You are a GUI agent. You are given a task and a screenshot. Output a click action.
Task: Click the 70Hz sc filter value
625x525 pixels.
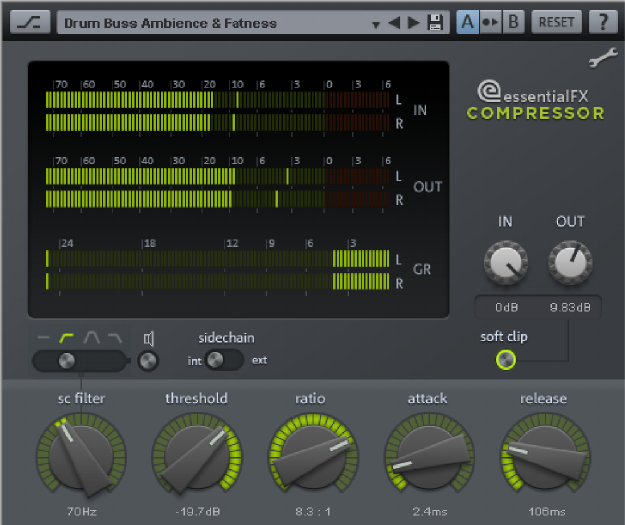82,511
